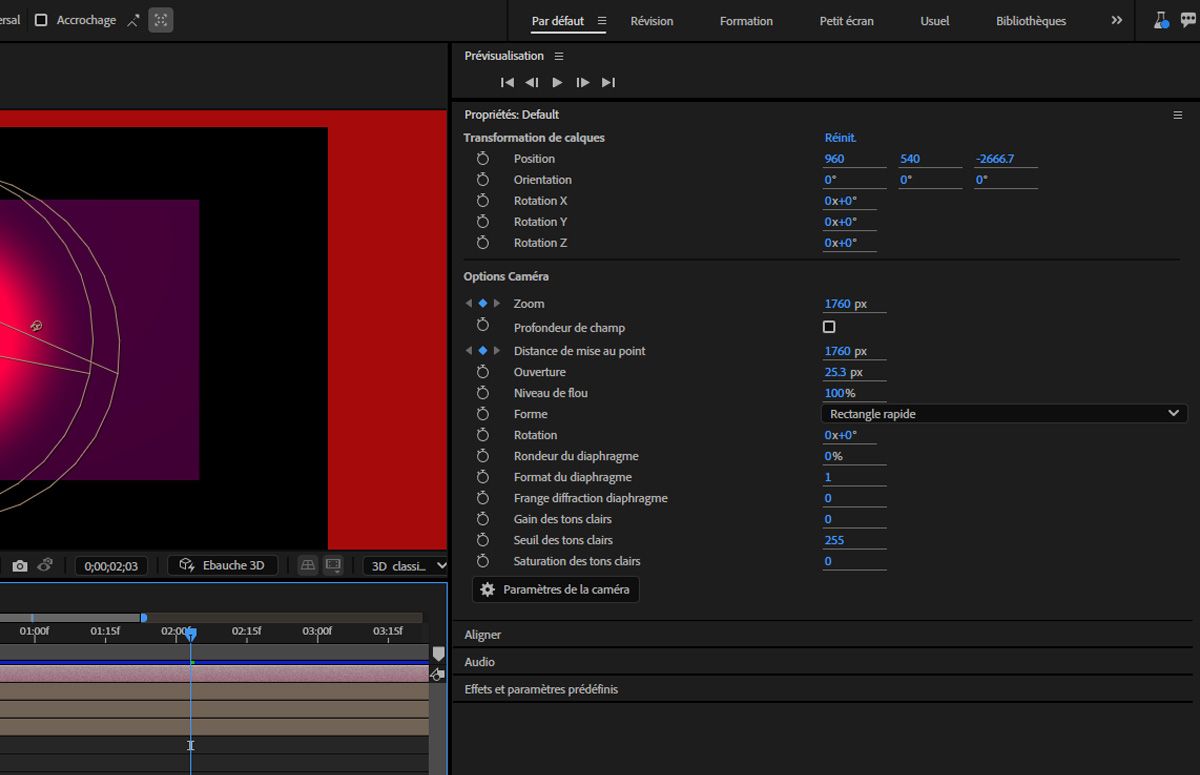Go to next Distance de mise au point keyframe
This screenshot has width=1200, height=775.
497,351
